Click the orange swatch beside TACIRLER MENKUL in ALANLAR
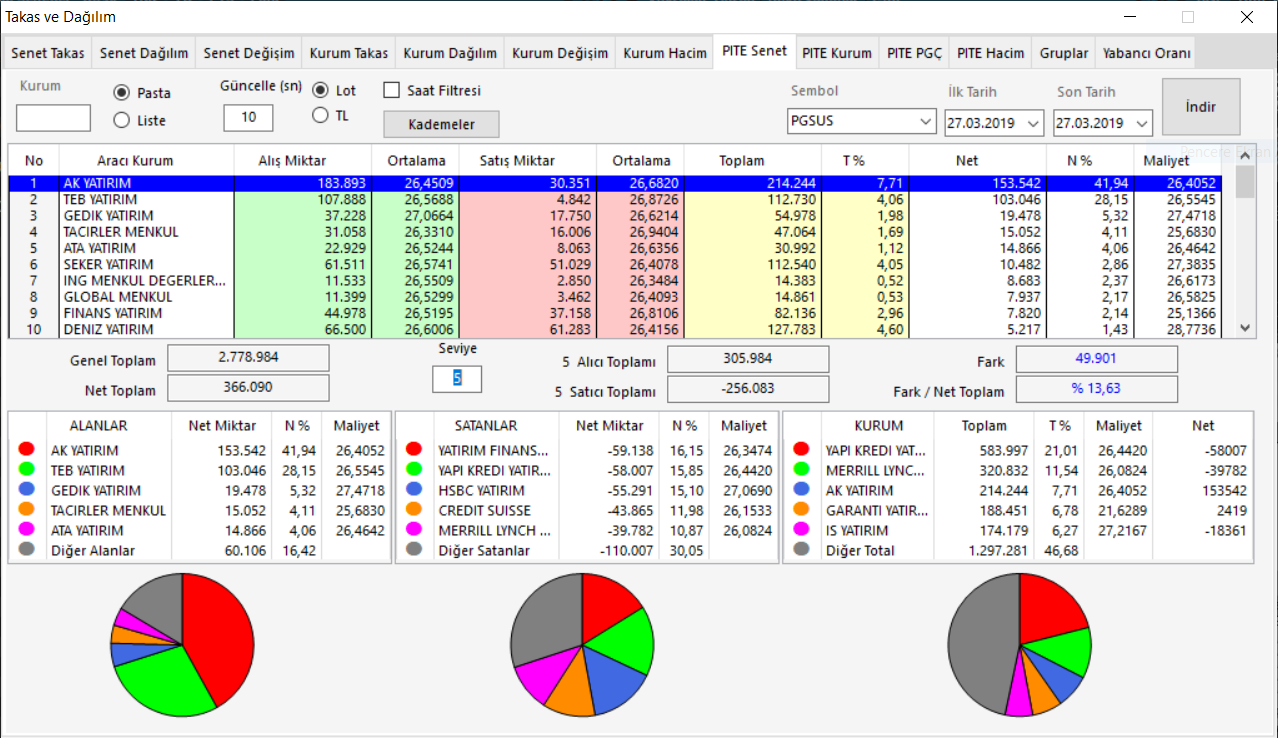The image size is (1278, 738). (27, 510)
